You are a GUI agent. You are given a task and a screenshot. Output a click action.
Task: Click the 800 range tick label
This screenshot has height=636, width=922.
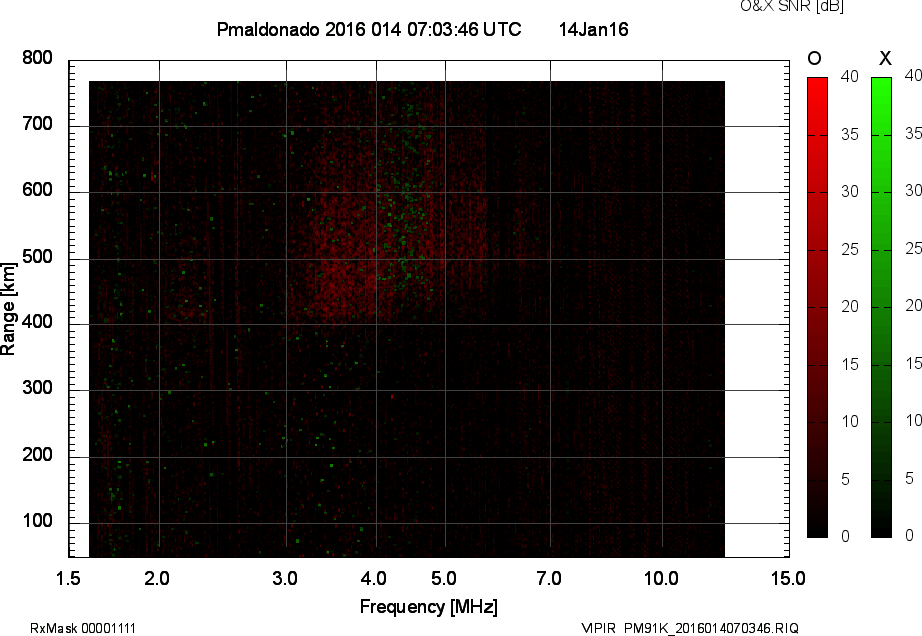click(37, 58)
